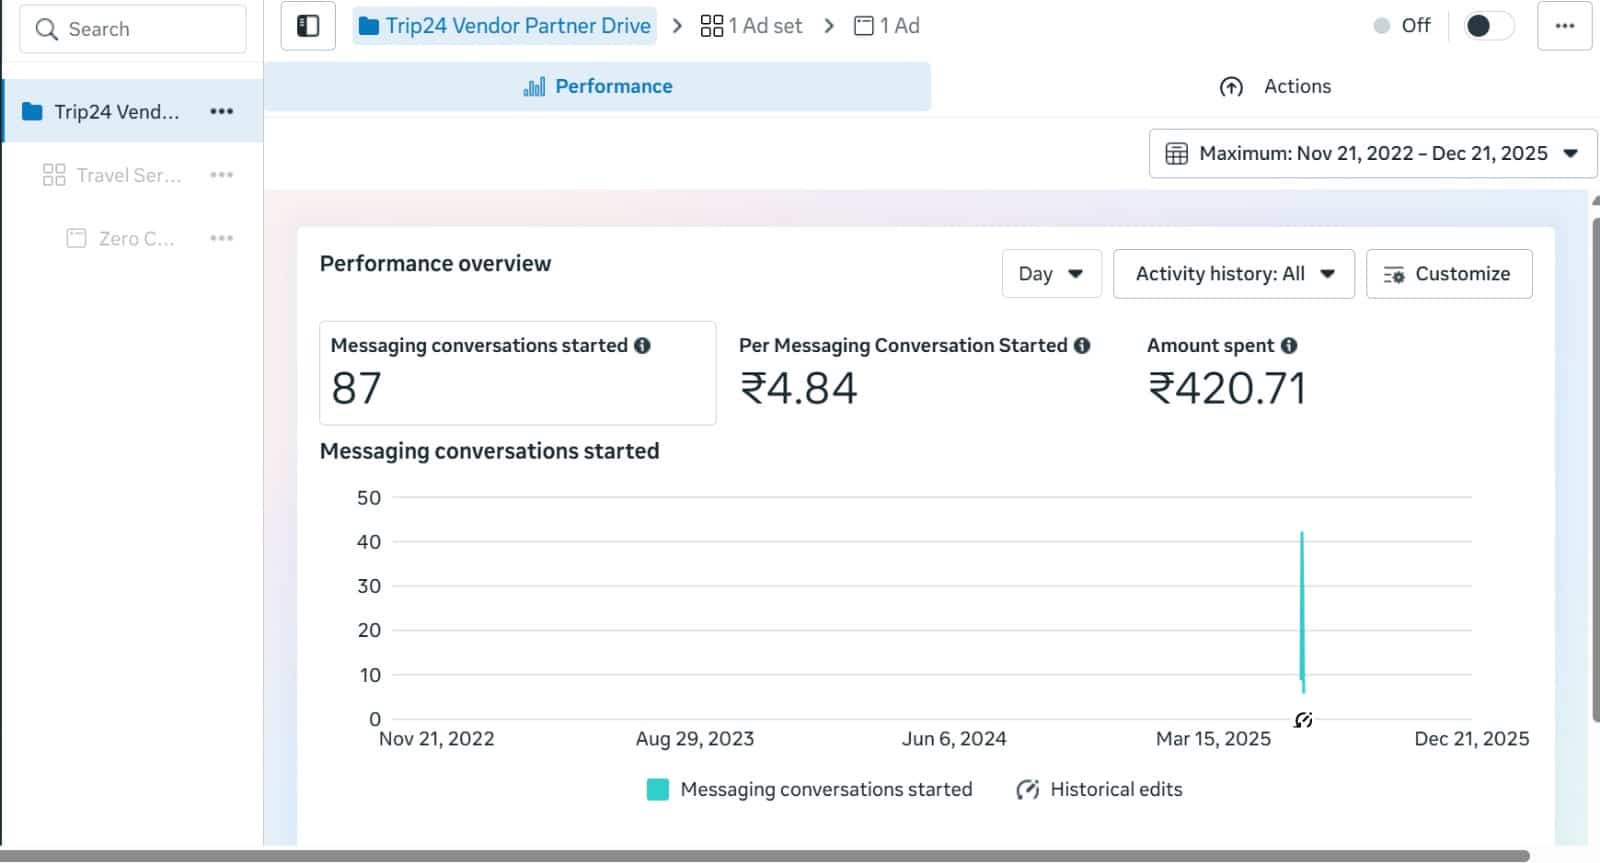Image resolution: width=1600 pixels, height=863 pixels.
Task: Go to 1 Ad set breadcrumb
Action: coord(752,26)
